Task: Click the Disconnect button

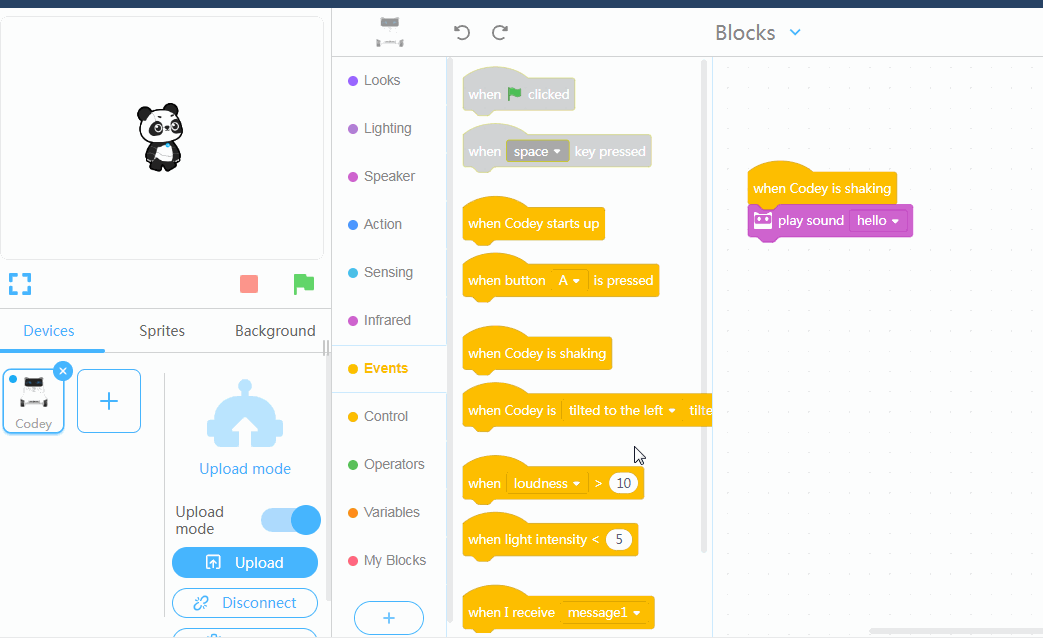Action: click(245, 603)
